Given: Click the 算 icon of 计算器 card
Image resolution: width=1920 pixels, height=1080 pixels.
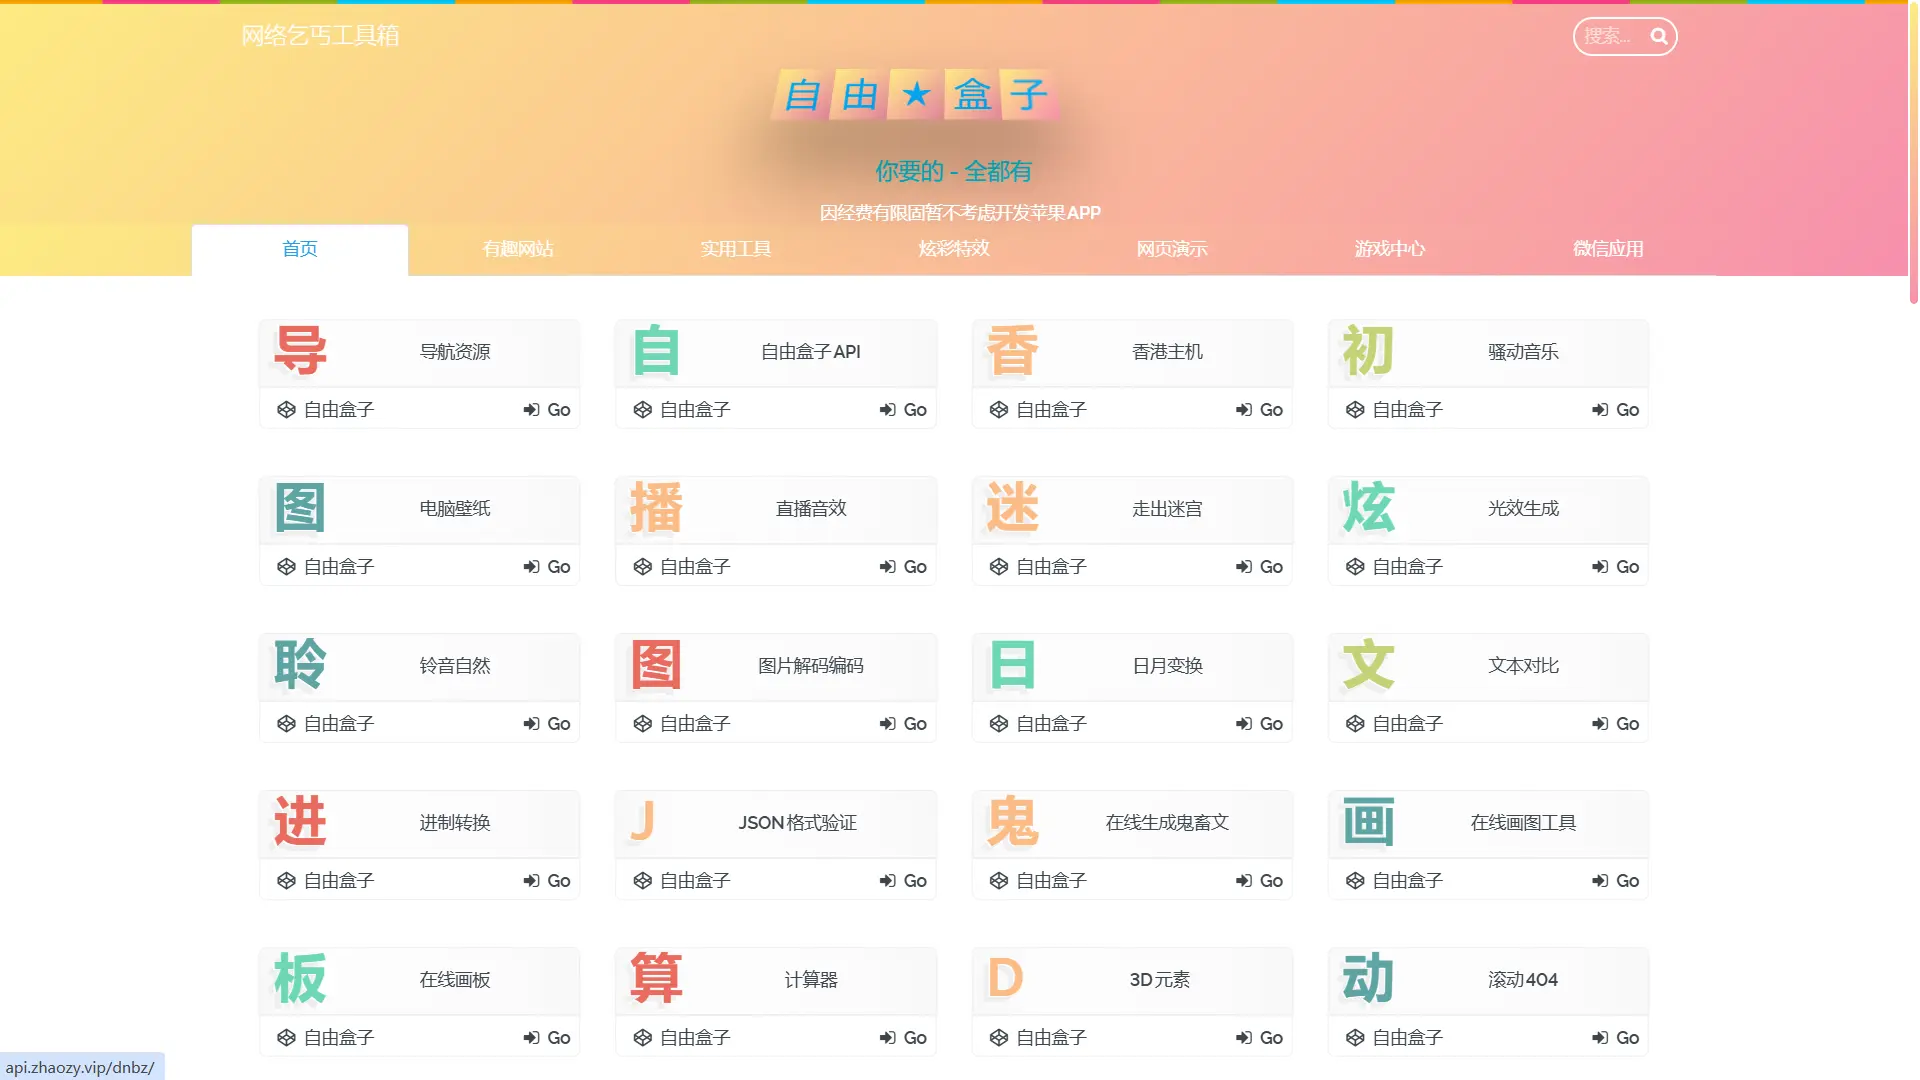Looking at the screenshot, I should [x=656, y=979].
